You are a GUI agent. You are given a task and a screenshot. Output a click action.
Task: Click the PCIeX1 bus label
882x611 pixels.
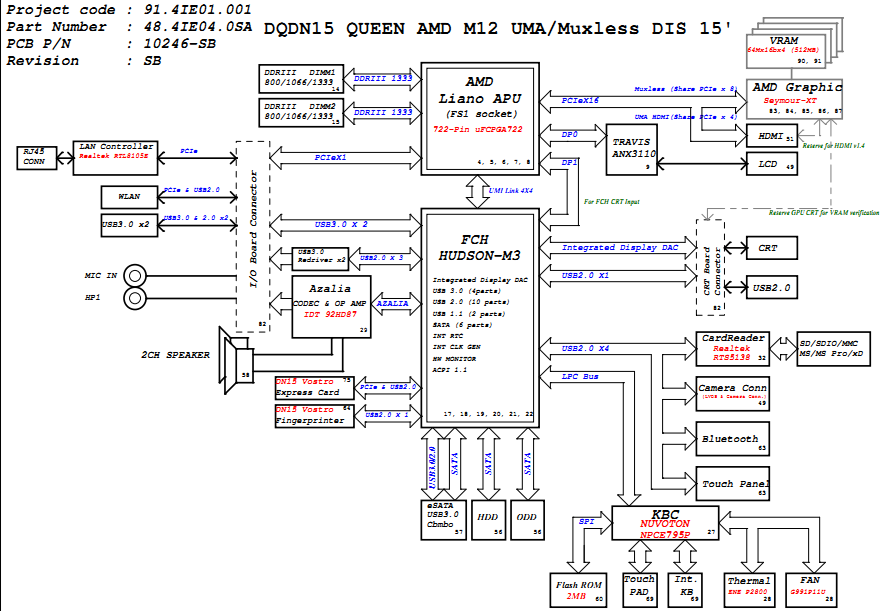(x=331, y=158)
